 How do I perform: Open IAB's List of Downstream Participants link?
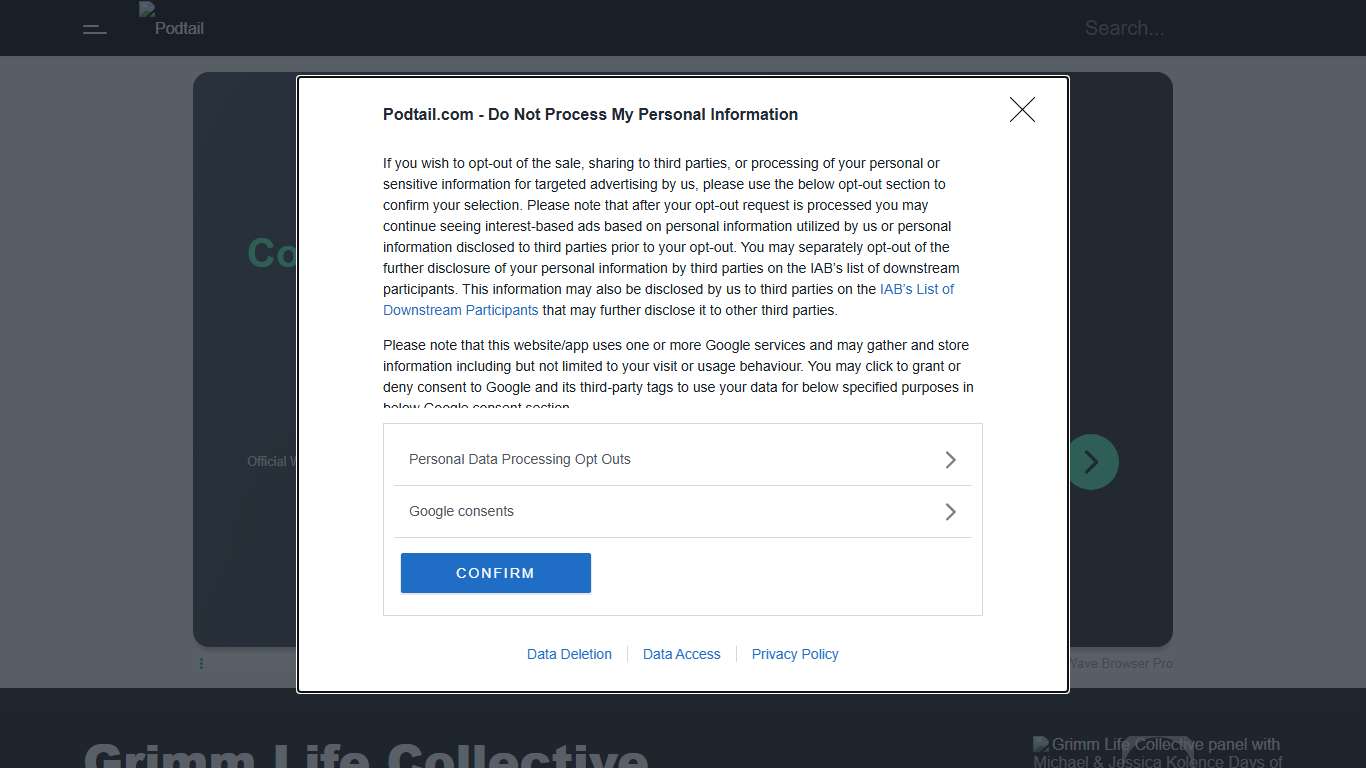point(916,290)
